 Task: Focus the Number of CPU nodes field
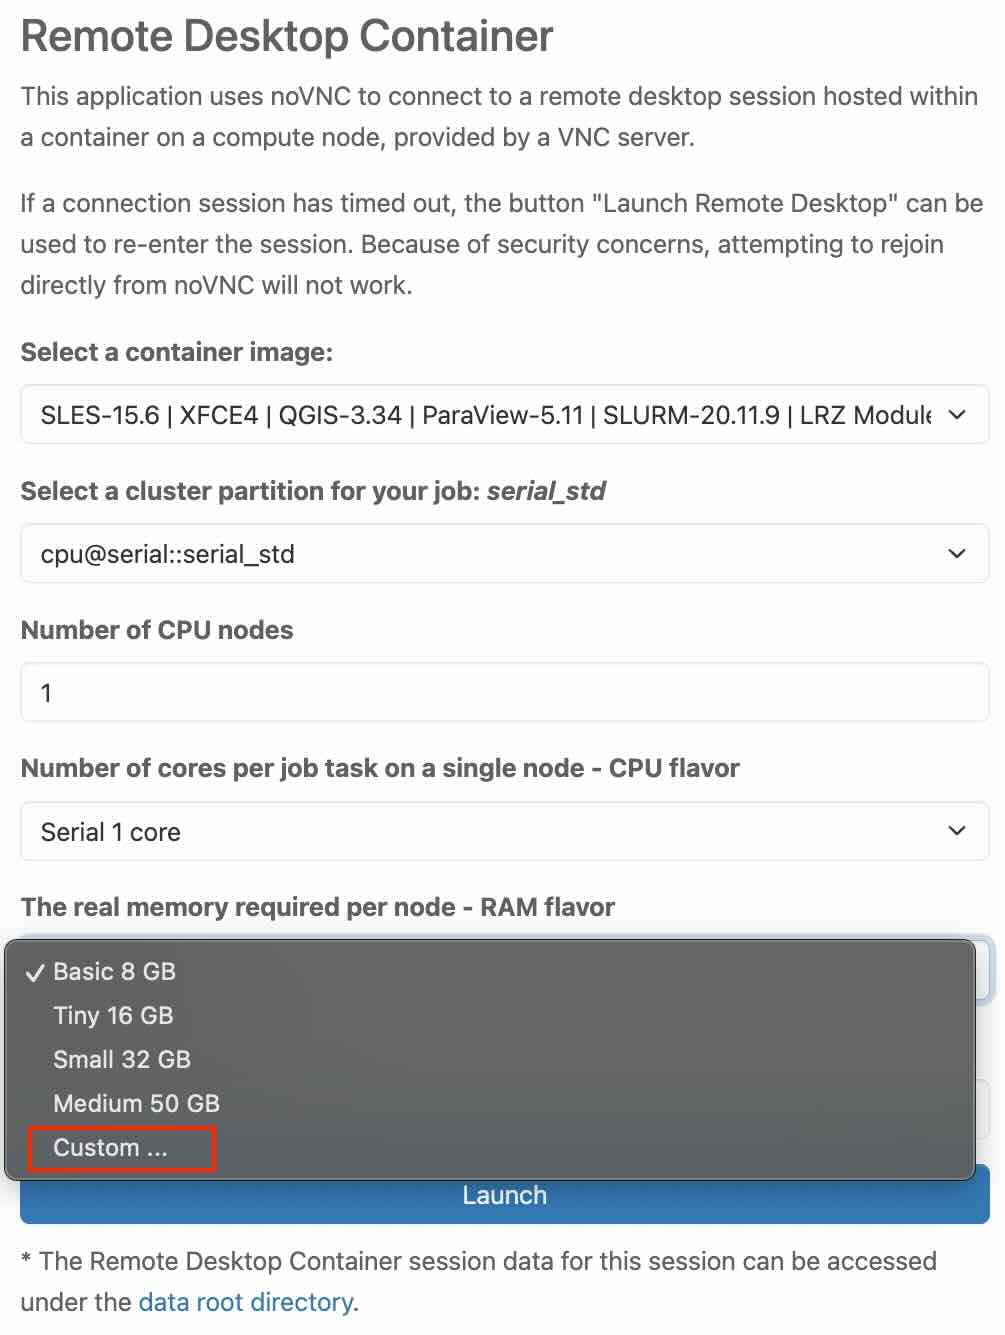point(504,692)
